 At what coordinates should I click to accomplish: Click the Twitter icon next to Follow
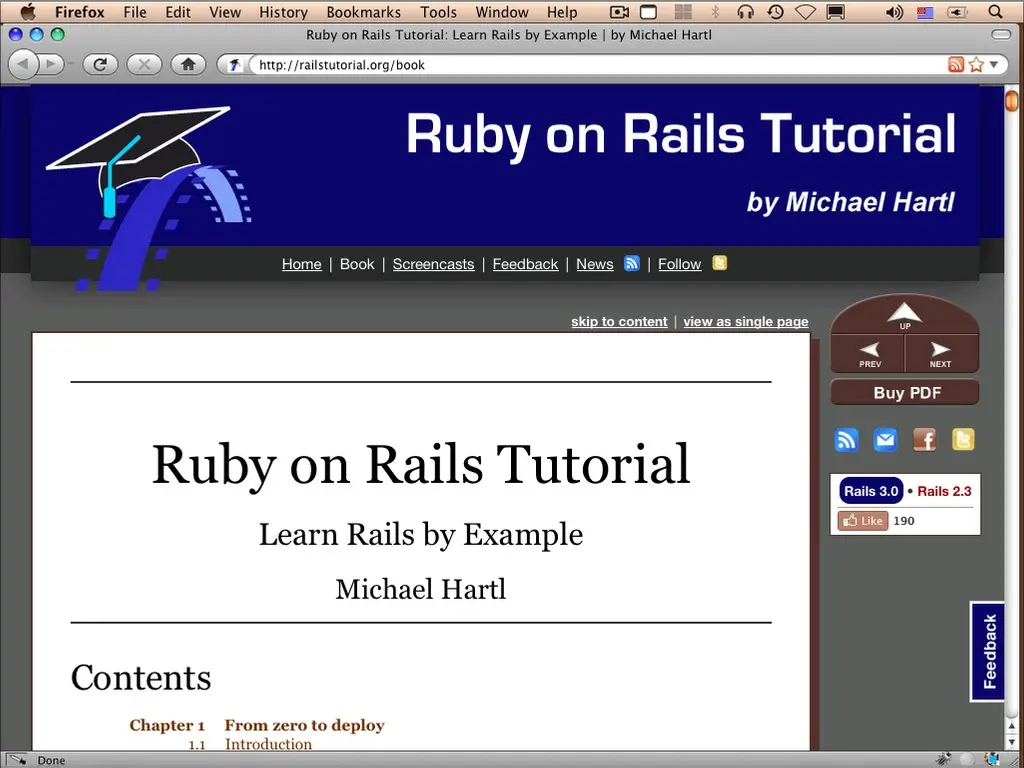[x=720, y=263]
